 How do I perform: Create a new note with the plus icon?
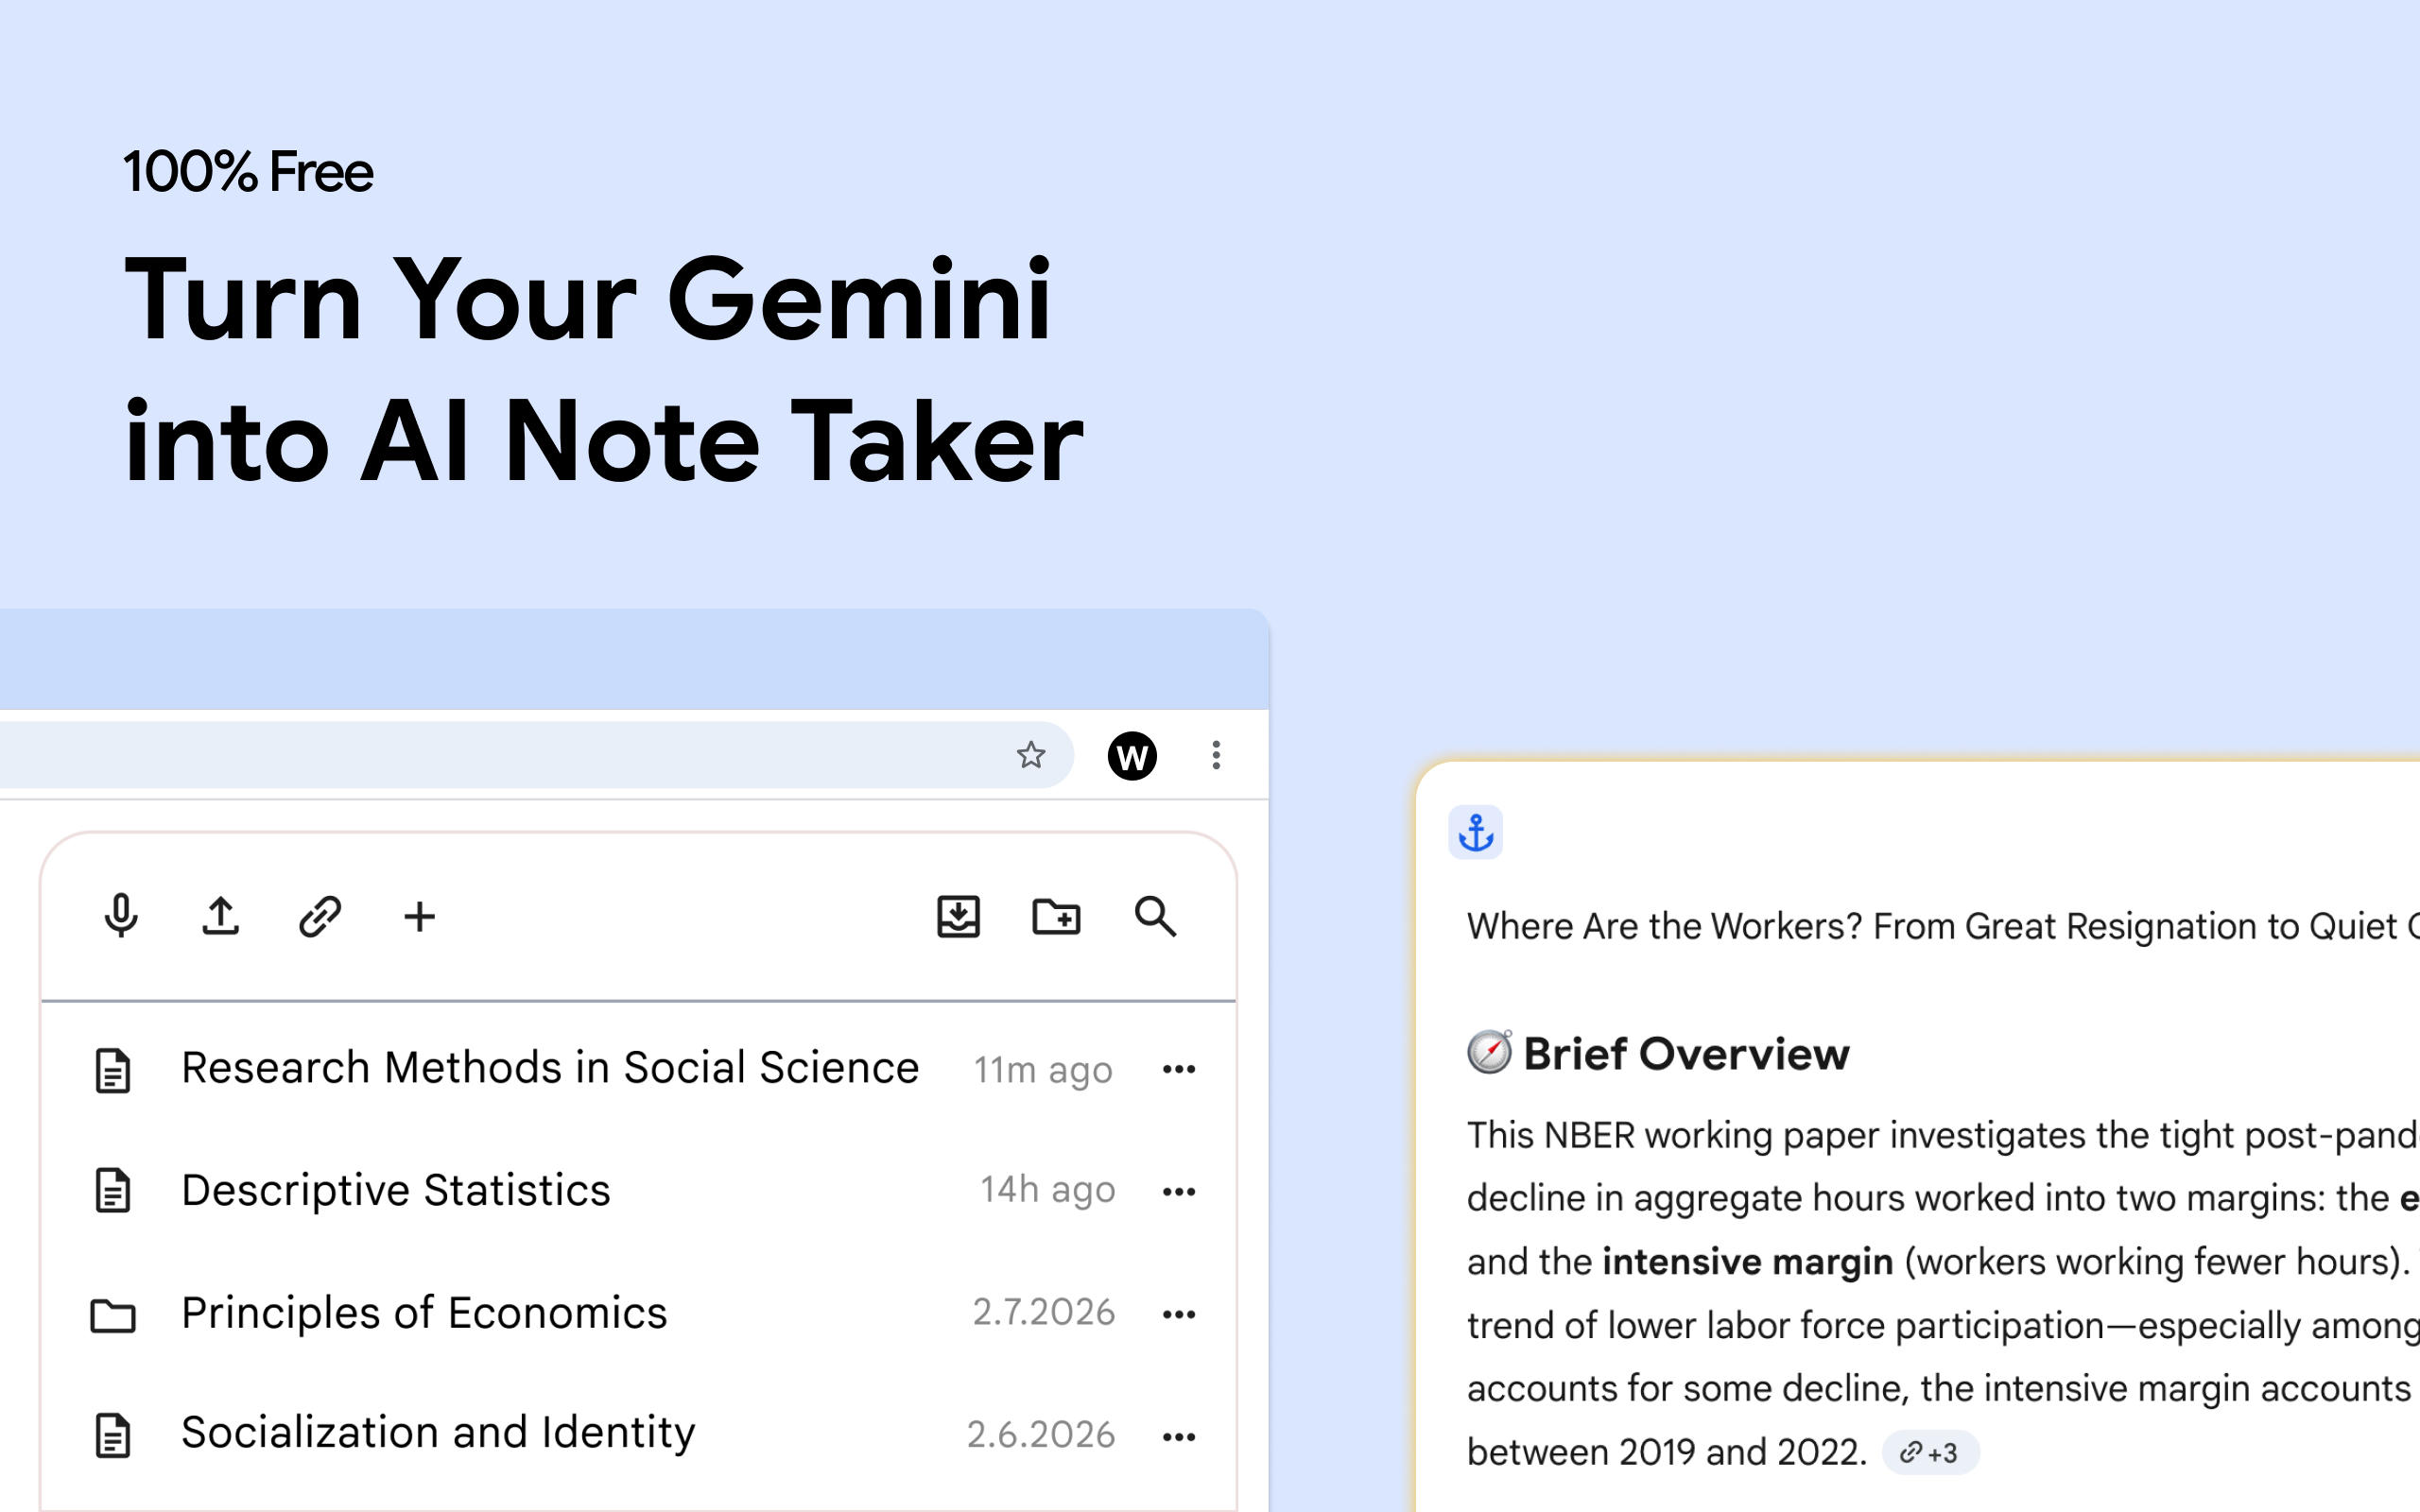(x=419, y=917)
